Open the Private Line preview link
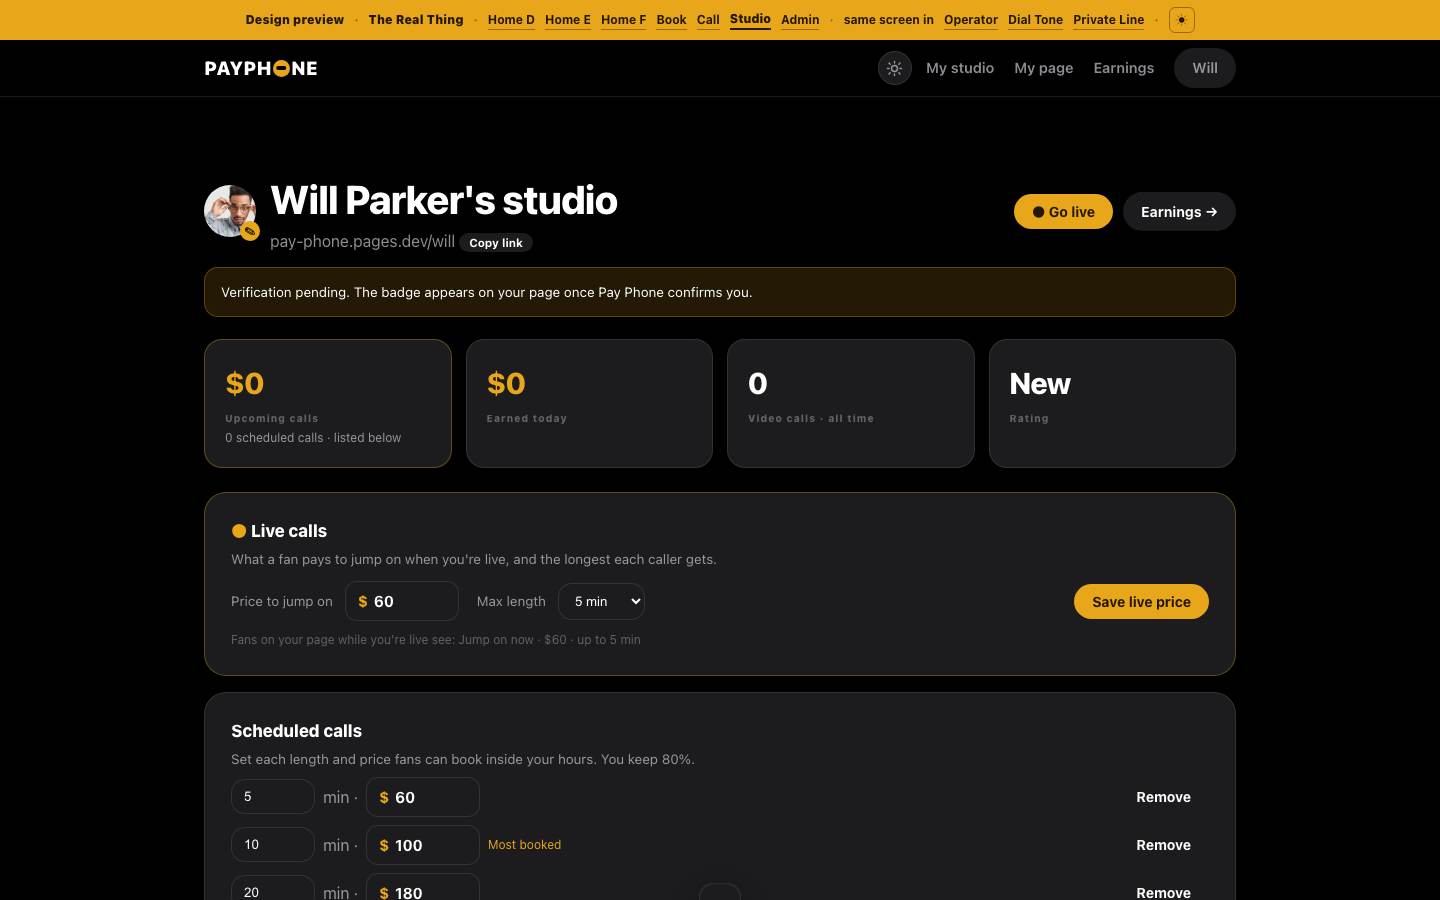1440x900 pixels. [x=1108, y=20]
